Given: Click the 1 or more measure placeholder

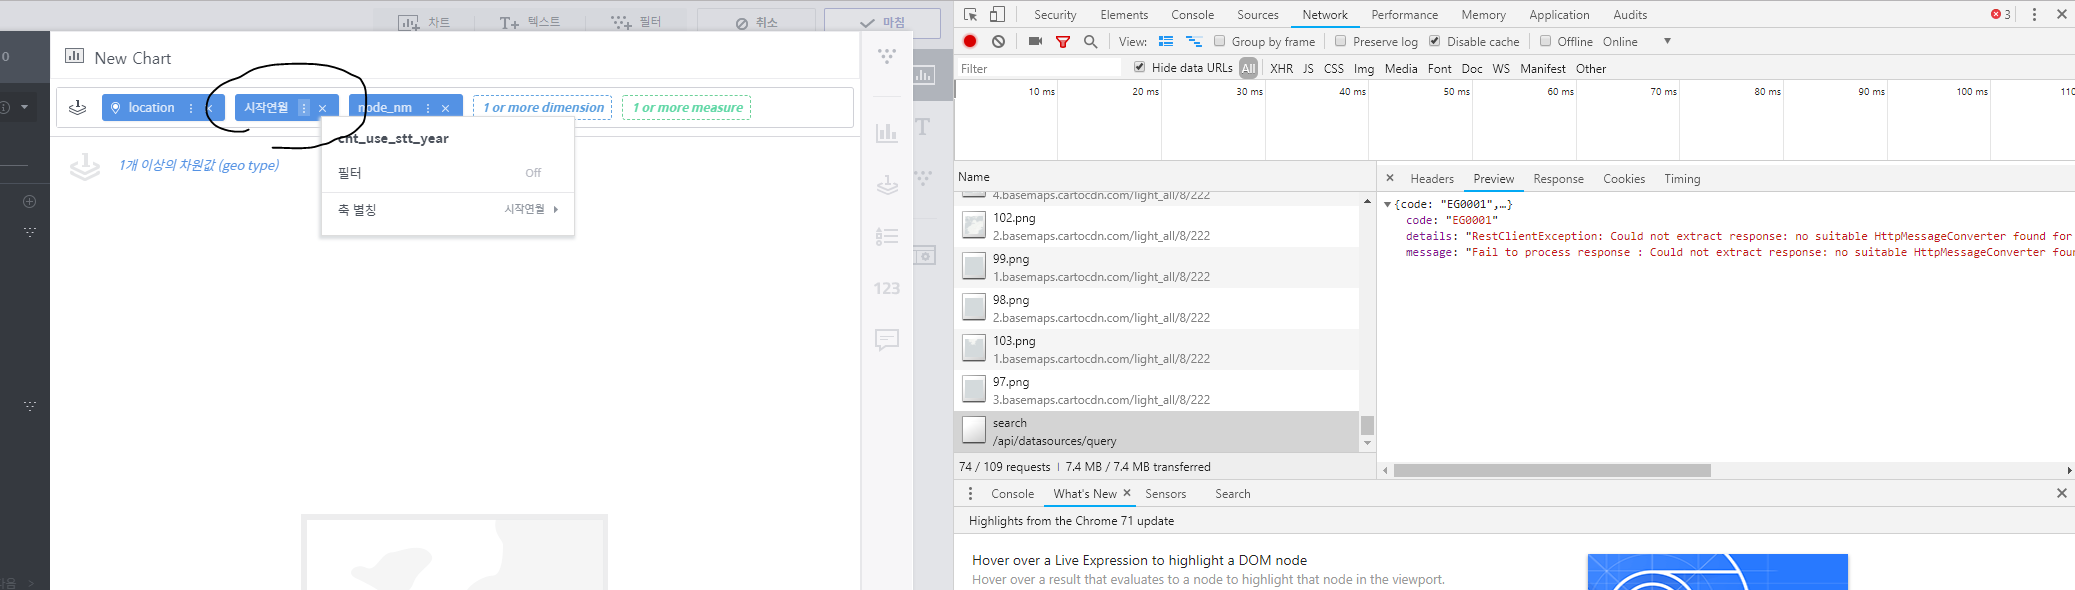Looking at the screenshot, I should point(687,107).
